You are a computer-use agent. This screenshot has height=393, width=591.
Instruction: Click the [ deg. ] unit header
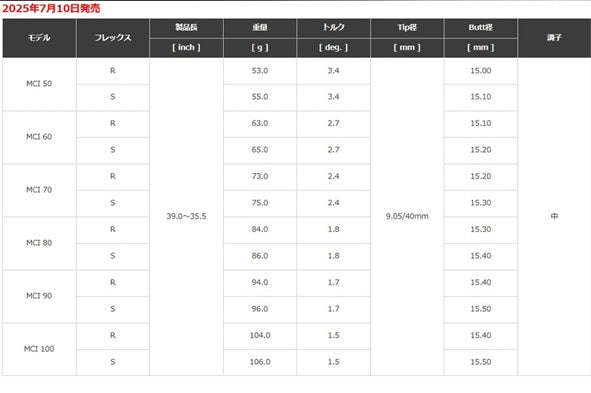pos(334,48)
